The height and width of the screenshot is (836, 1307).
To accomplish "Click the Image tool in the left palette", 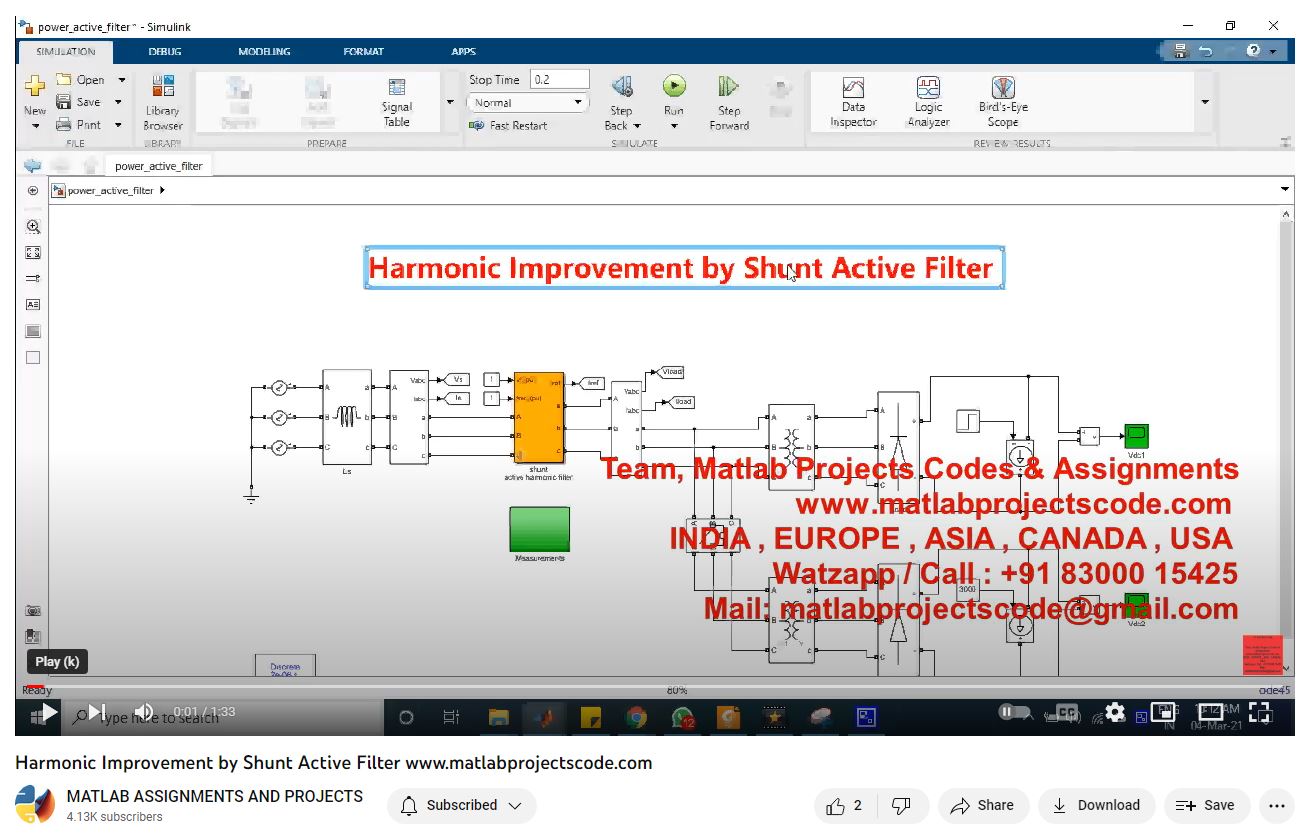I will tap(33, 331).
